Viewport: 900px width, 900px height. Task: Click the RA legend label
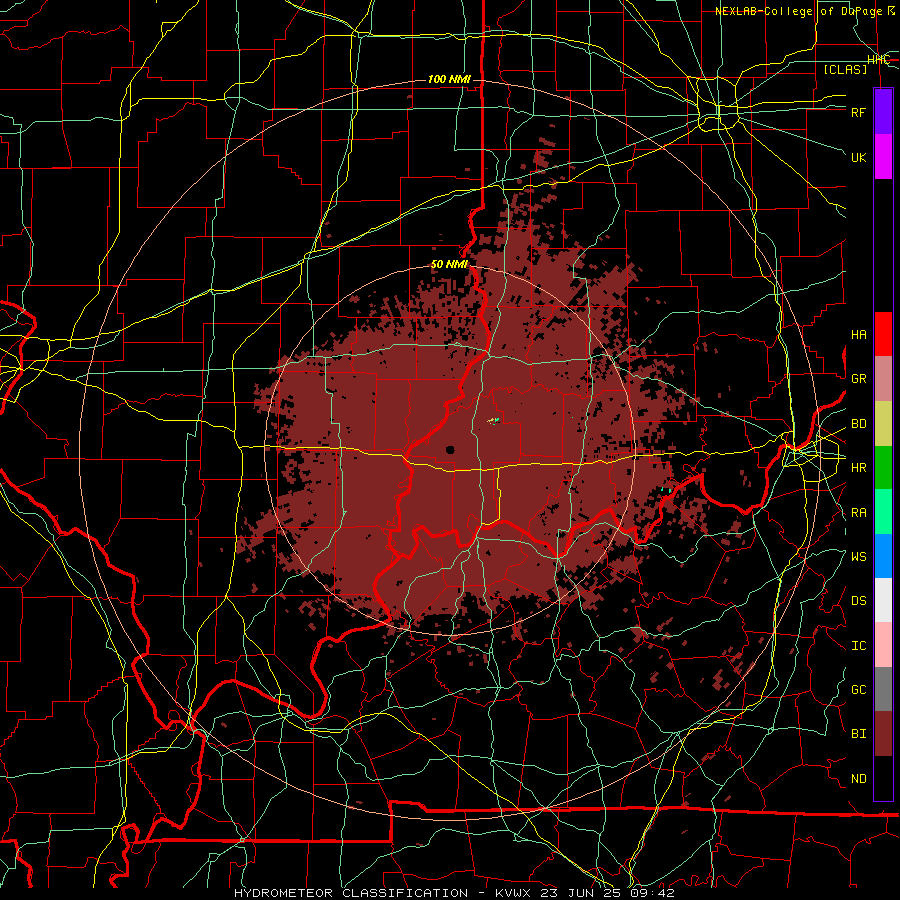coord(858,512)
